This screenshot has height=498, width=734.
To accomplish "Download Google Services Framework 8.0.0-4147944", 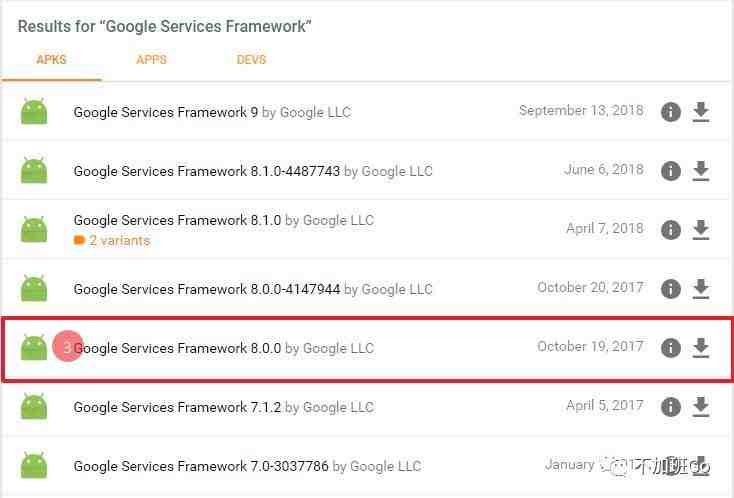I will coord(701,289).
